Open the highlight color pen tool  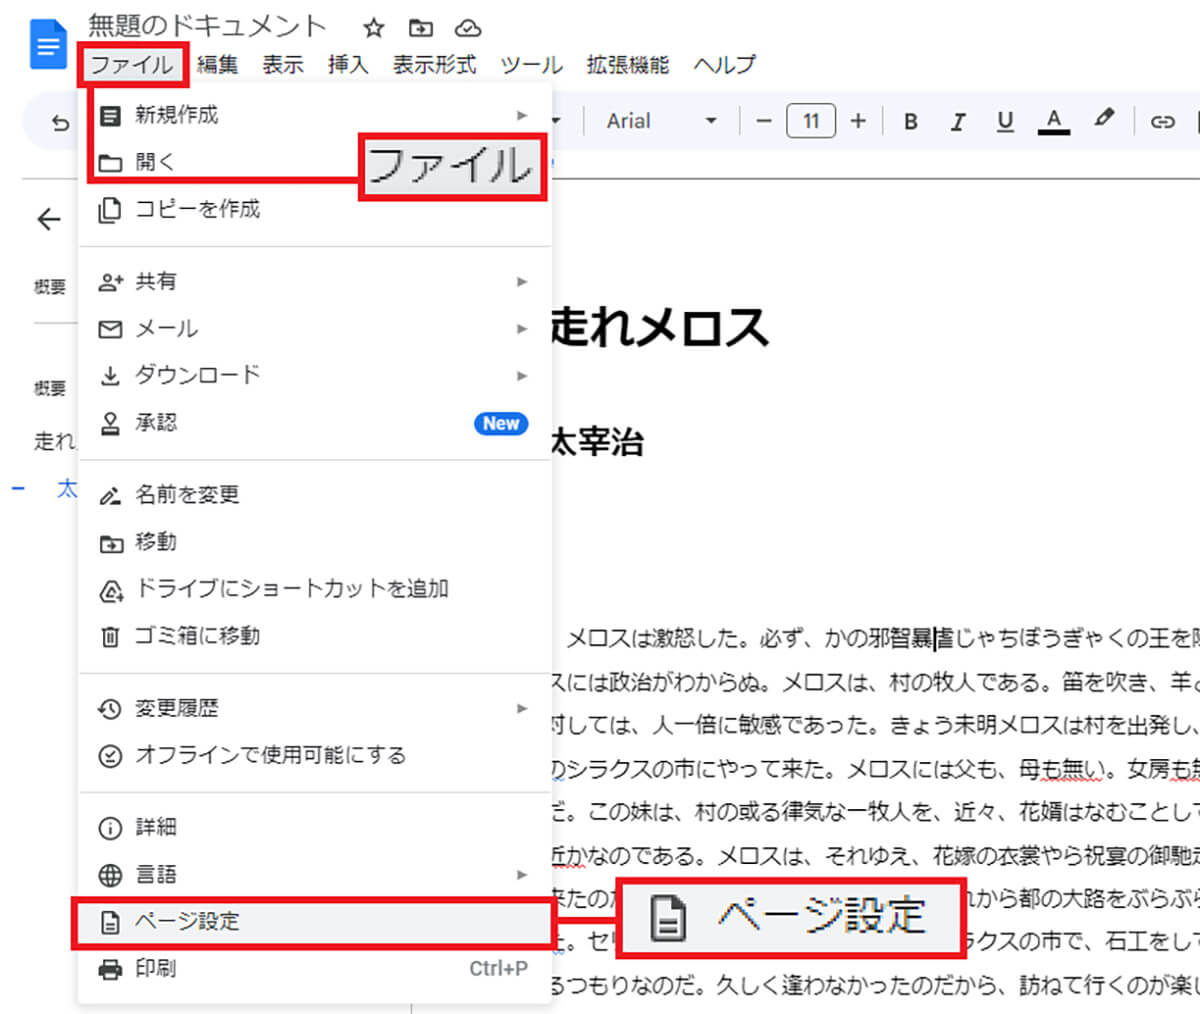1103,120
